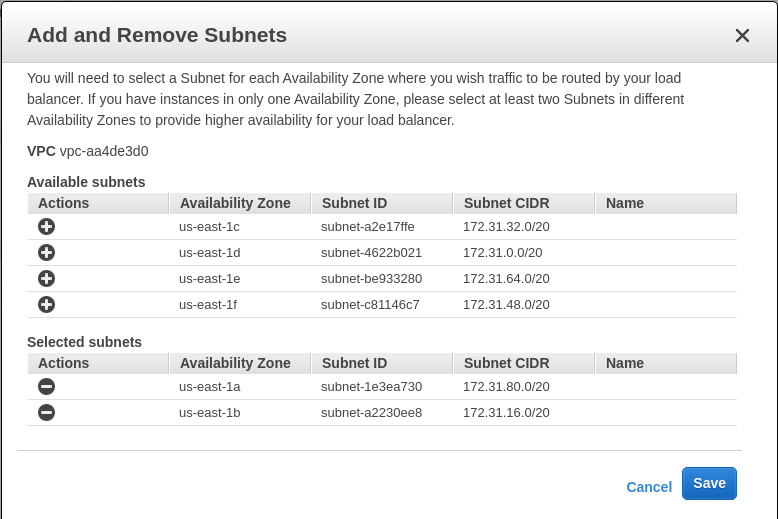Click the us-east-1f availability zone cell
The image size is (778, 519).
pyautogui.click(x=208, y=305)
